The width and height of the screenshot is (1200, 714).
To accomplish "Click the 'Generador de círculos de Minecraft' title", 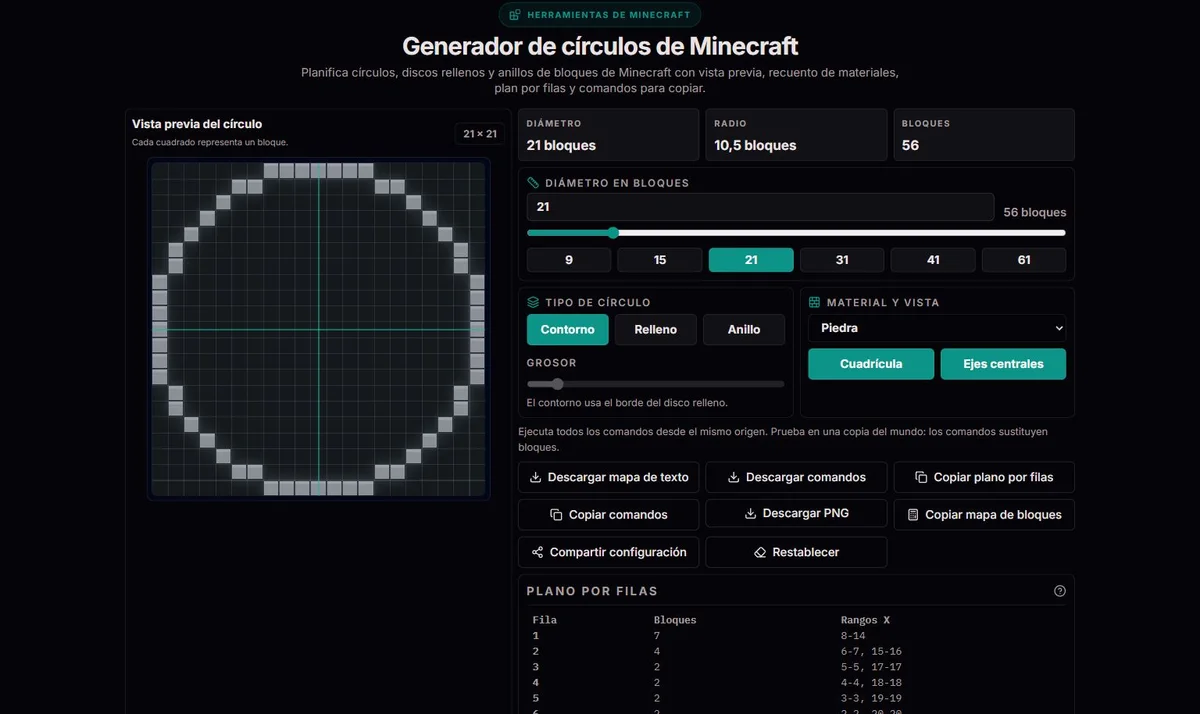I will (600, 46).
